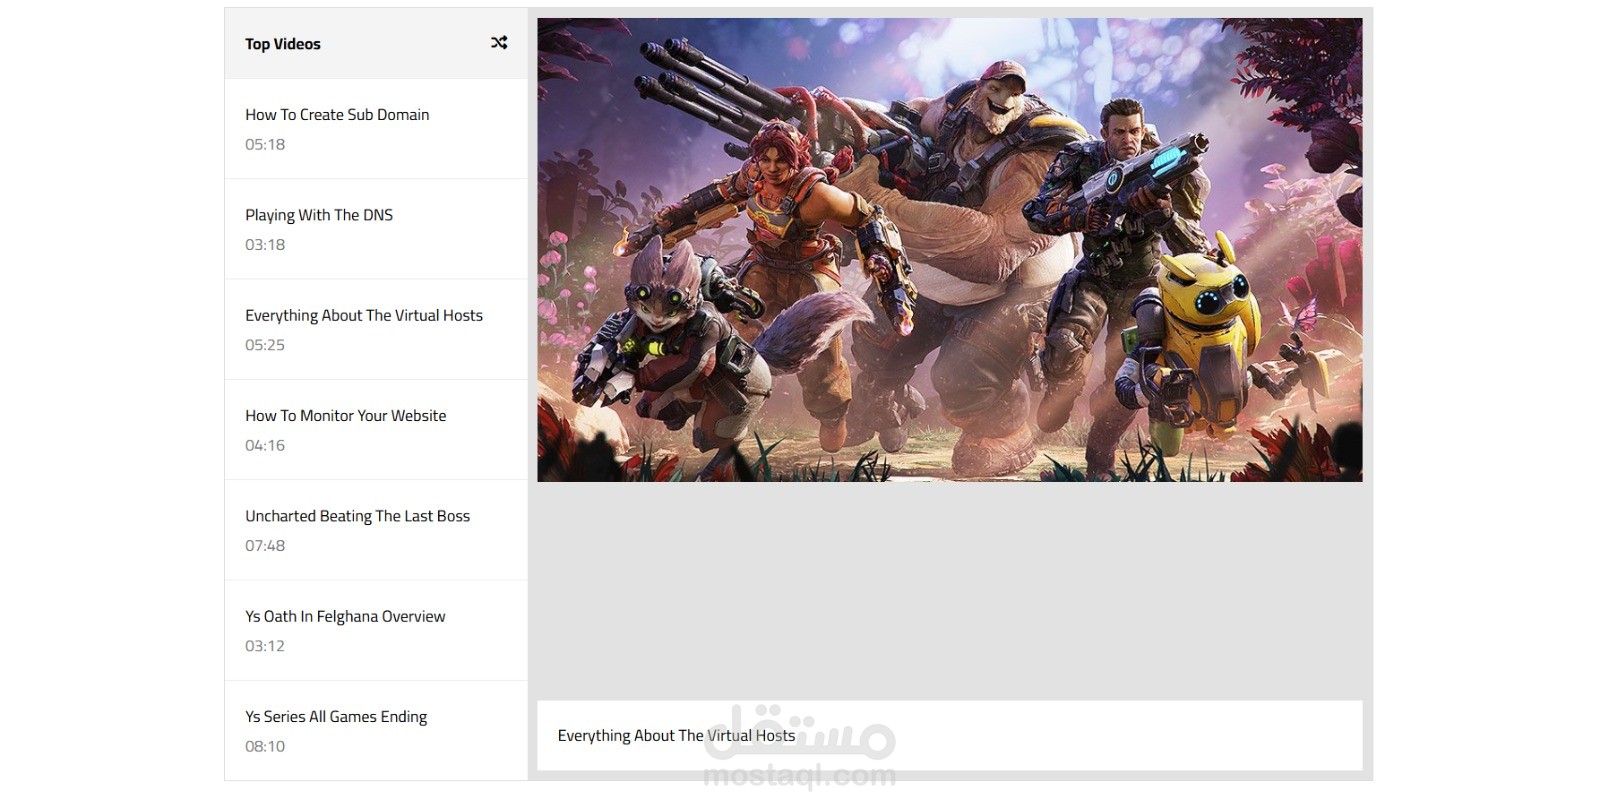The height and width of the screenshot is (808, 1600).
Task: Click the Top Videos heading
Action: [283, 44]
